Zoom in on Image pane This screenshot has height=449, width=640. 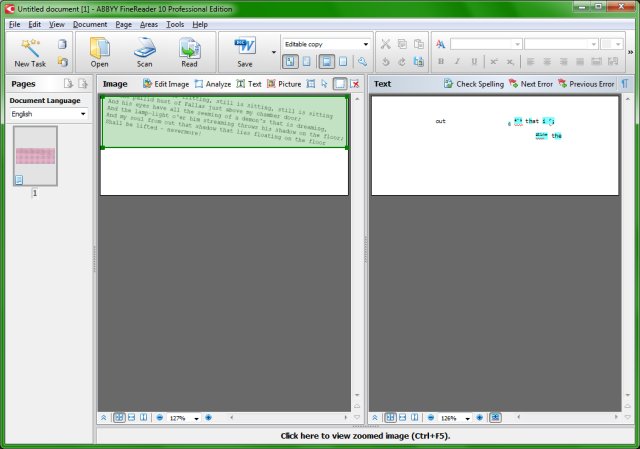209,418
